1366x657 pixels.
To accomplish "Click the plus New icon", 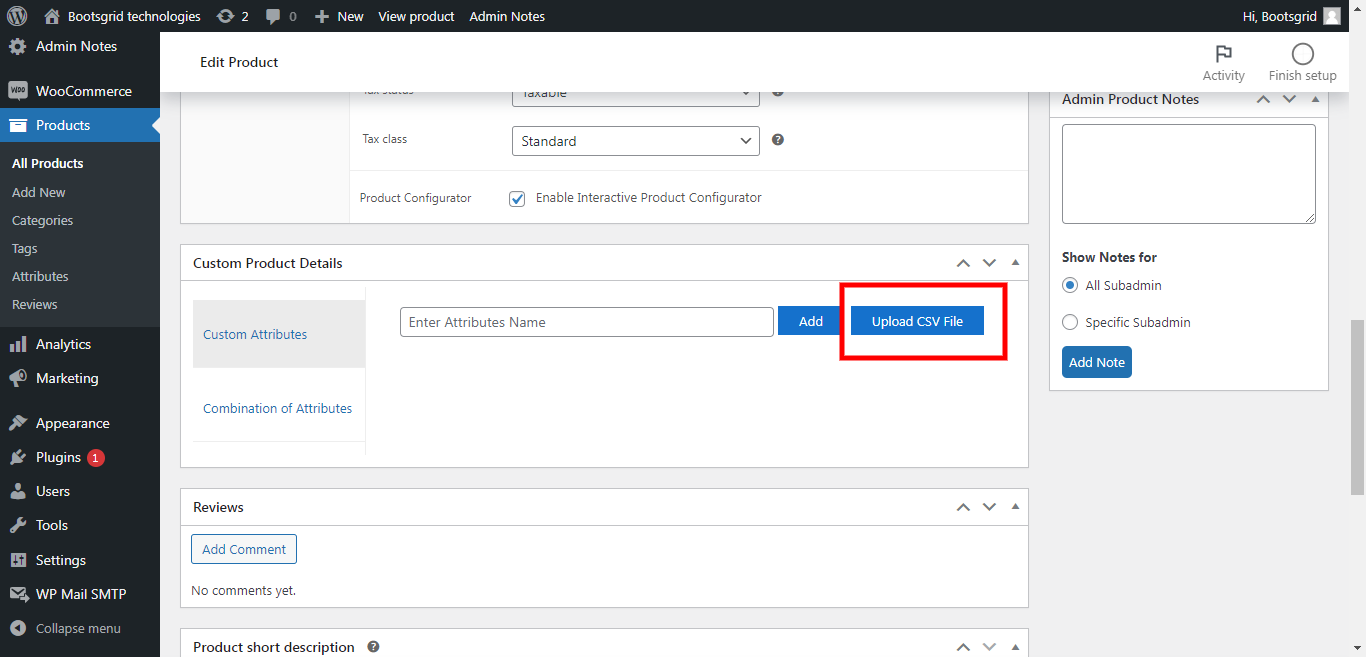I will tap(321, 16).
